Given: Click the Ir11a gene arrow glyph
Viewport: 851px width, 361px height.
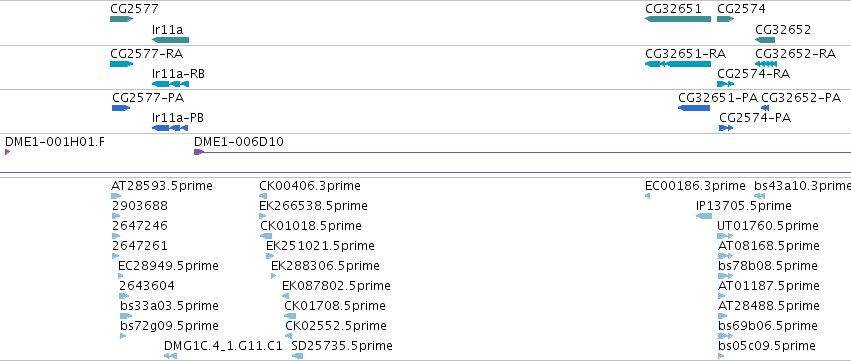Looking at the screenshot, I should pyautogui.click(x=170, y=40).
